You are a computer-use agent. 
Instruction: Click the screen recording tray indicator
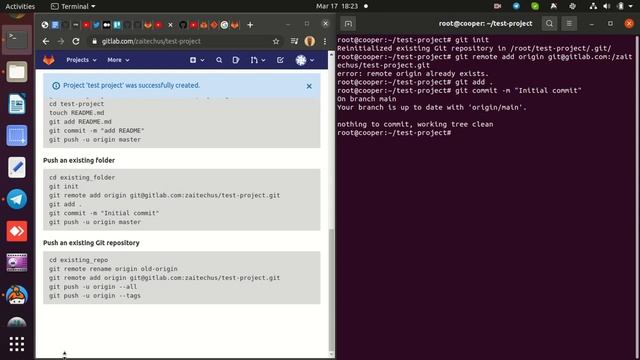pos(497,6)
